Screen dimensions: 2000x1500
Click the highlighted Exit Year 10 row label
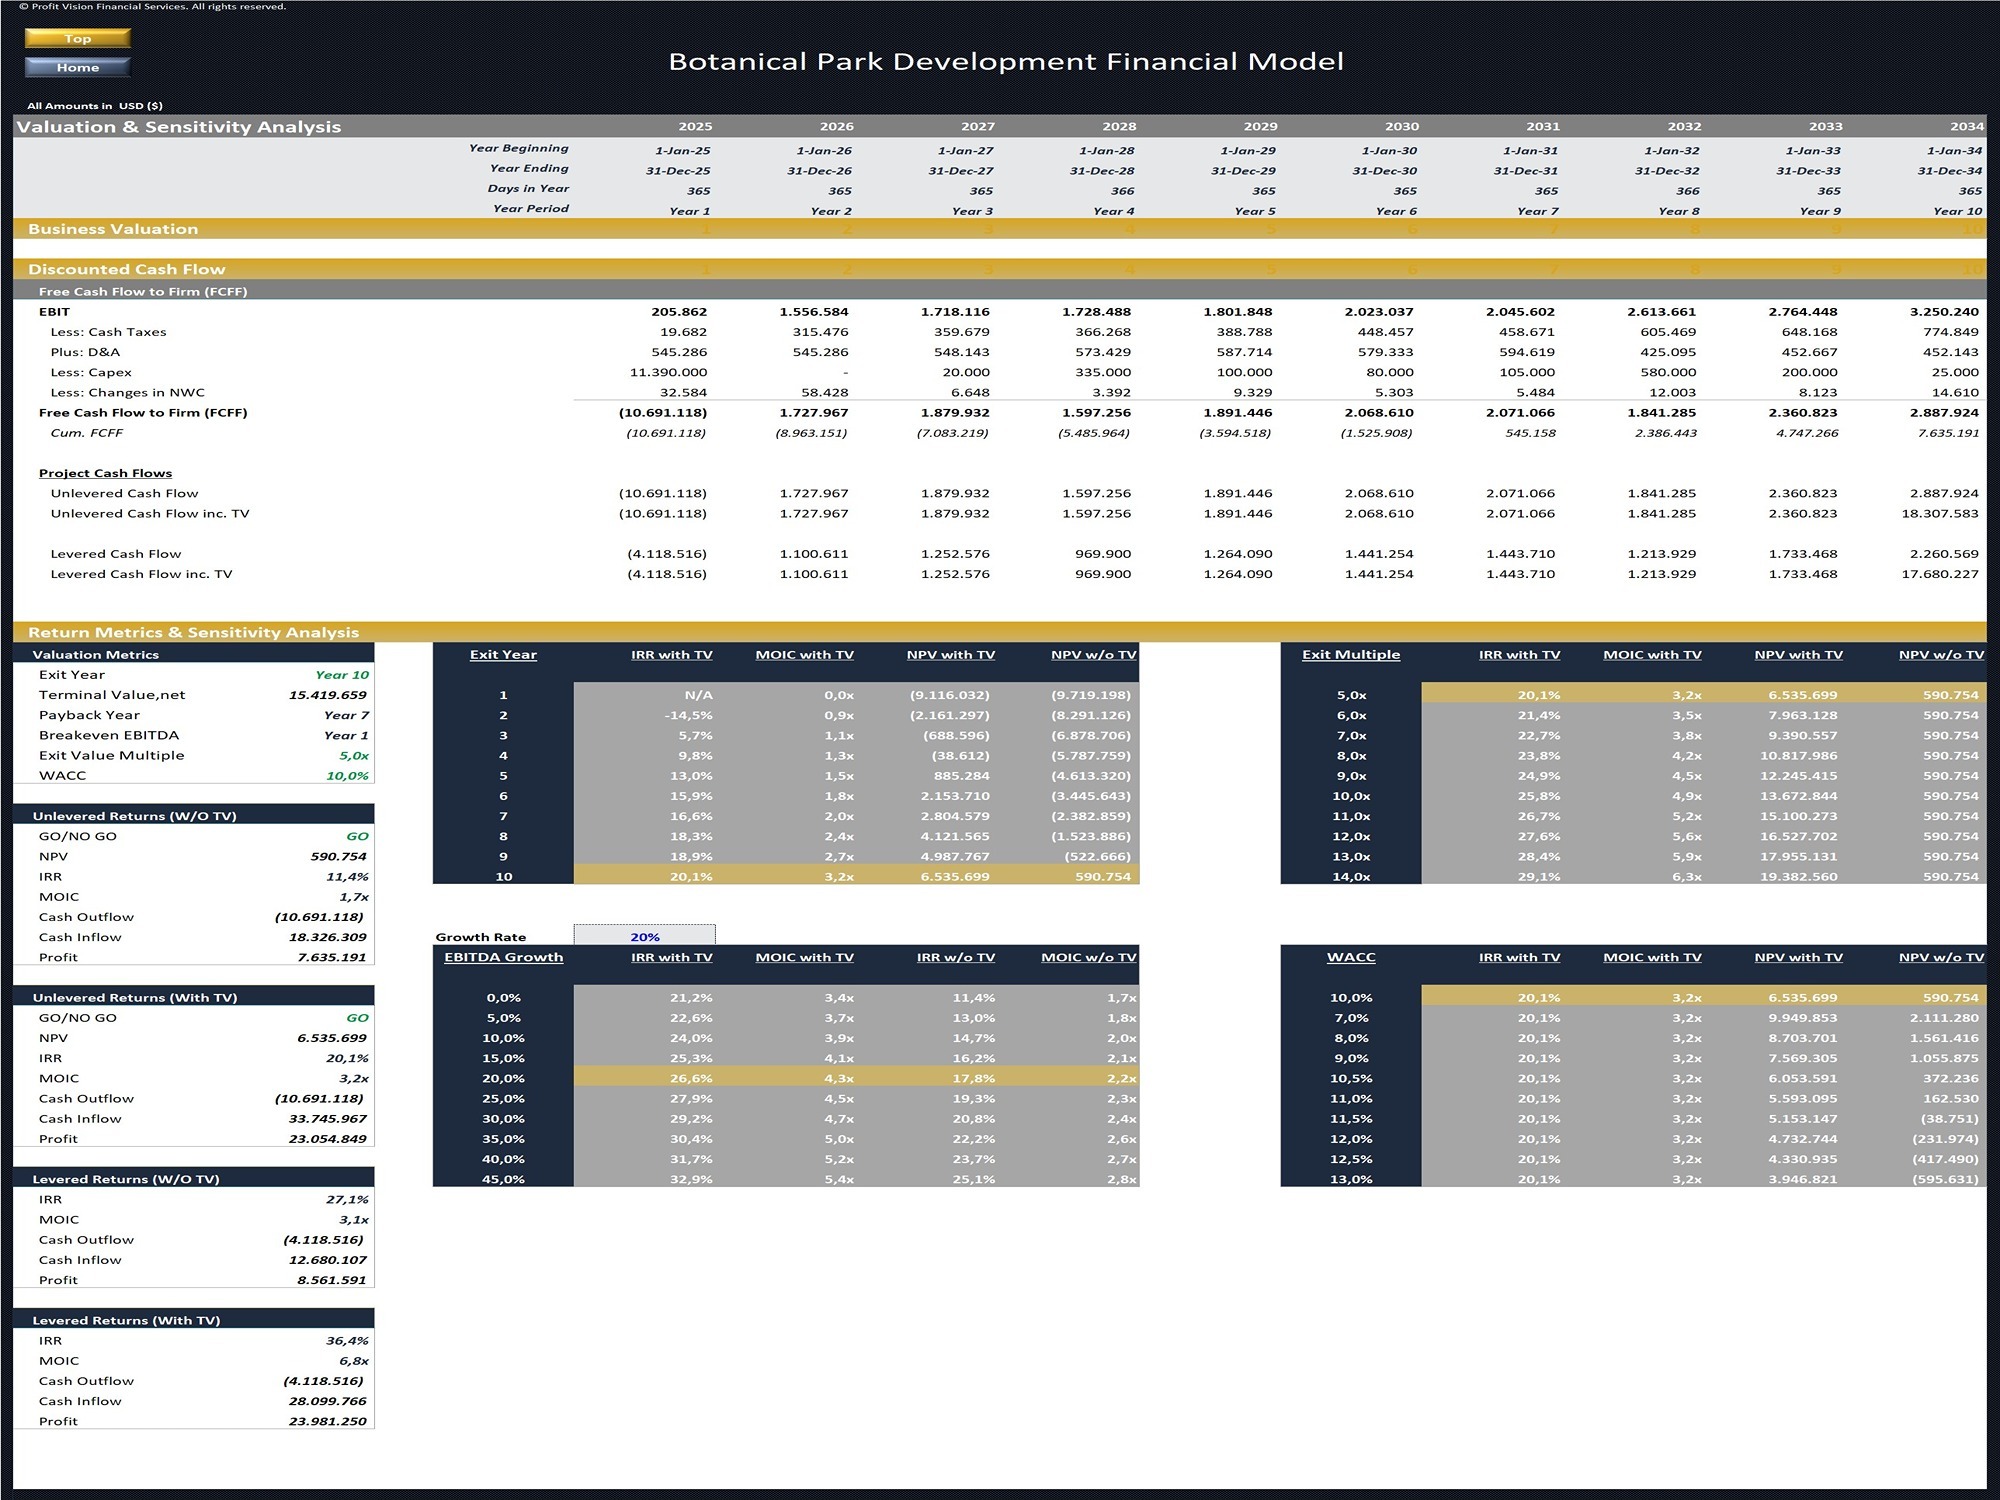(503, 876)
